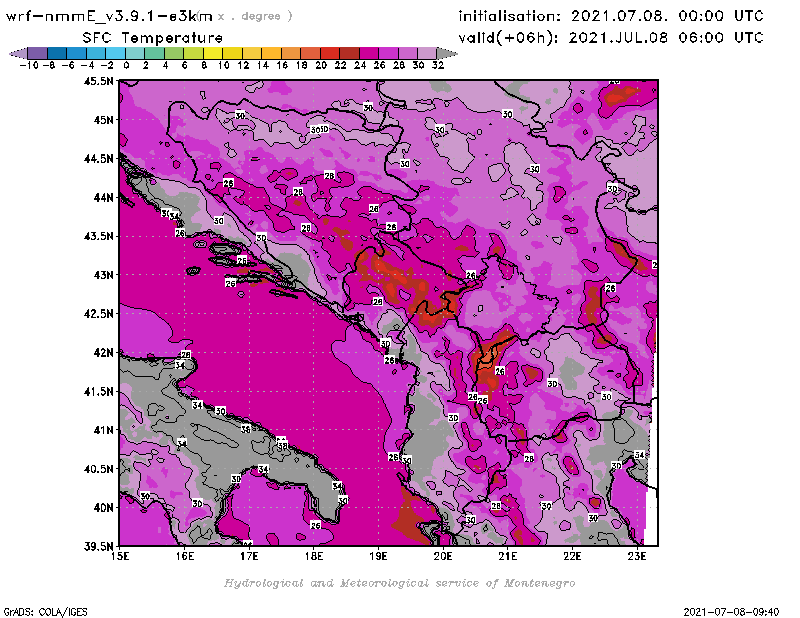Select the legend swatch between 2 and 4
The height and width of the screenshot is (618, 800).
[155, 54]
